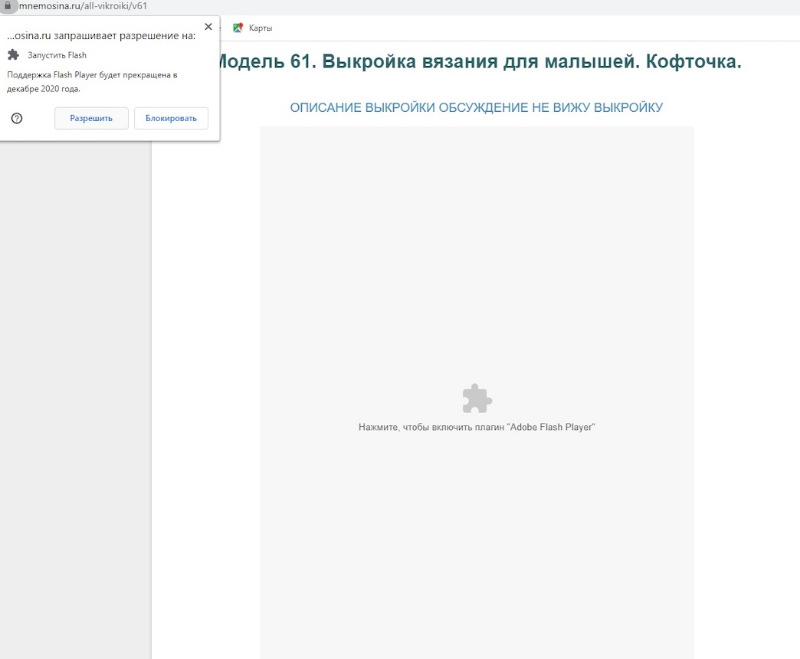Go to the ОБСУЖДЕНИЕ section
Screen dimensions: 800x659
[487, 107]
